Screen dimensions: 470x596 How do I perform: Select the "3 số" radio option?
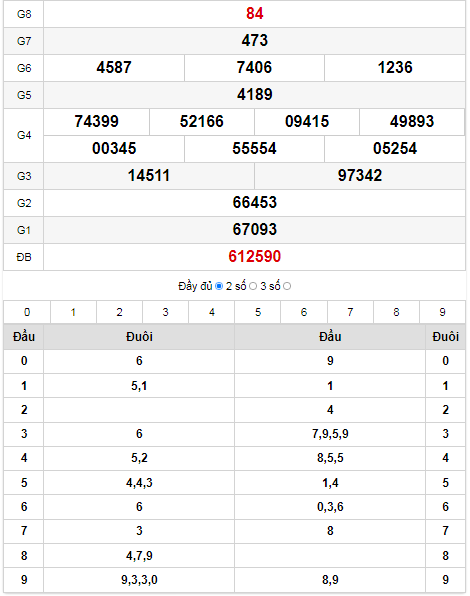coord(287,286)
